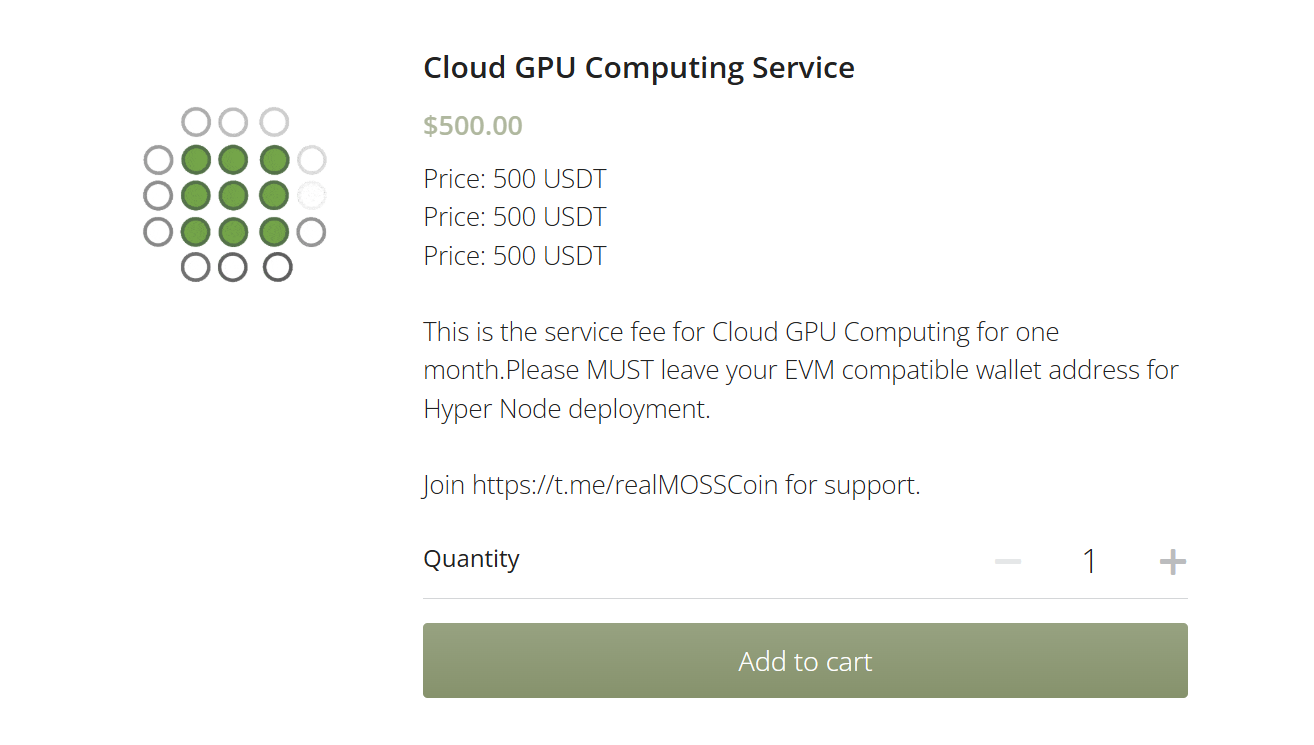Click the words 'for support'
The image size is (1314, 745).
(852, 485)
